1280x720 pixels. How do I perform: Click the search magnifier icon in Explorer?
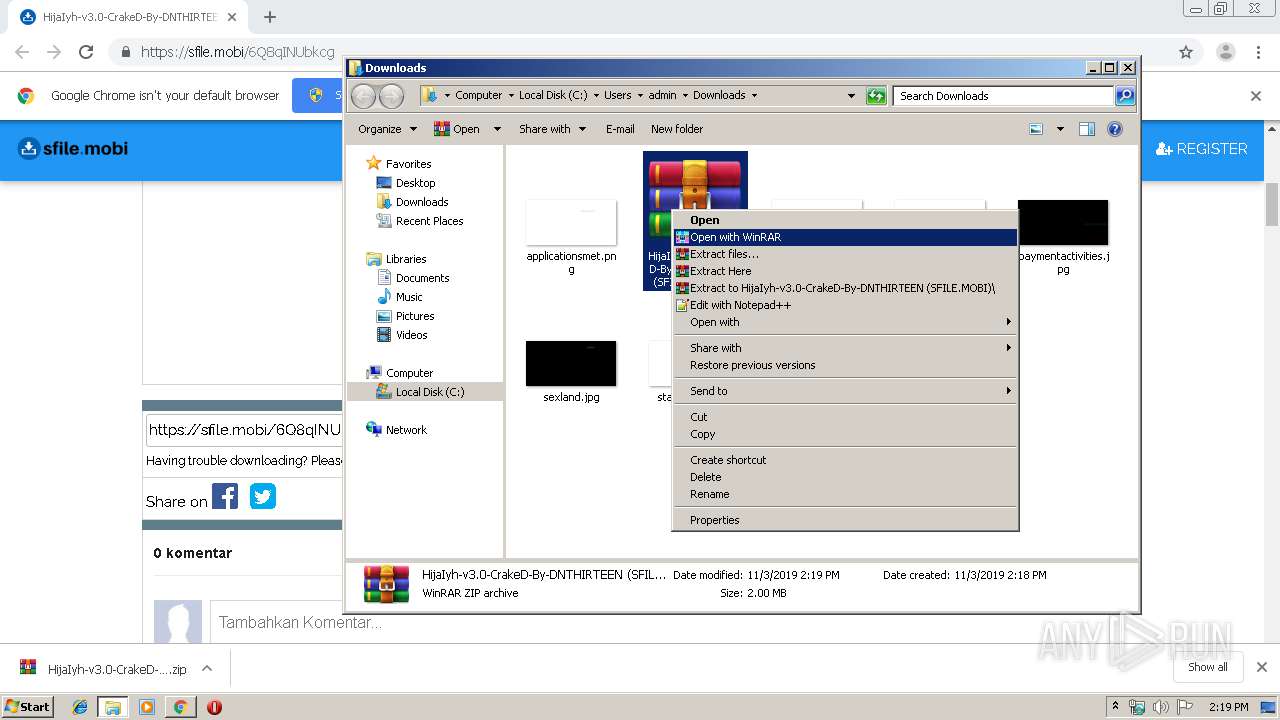pos(1125,96)
